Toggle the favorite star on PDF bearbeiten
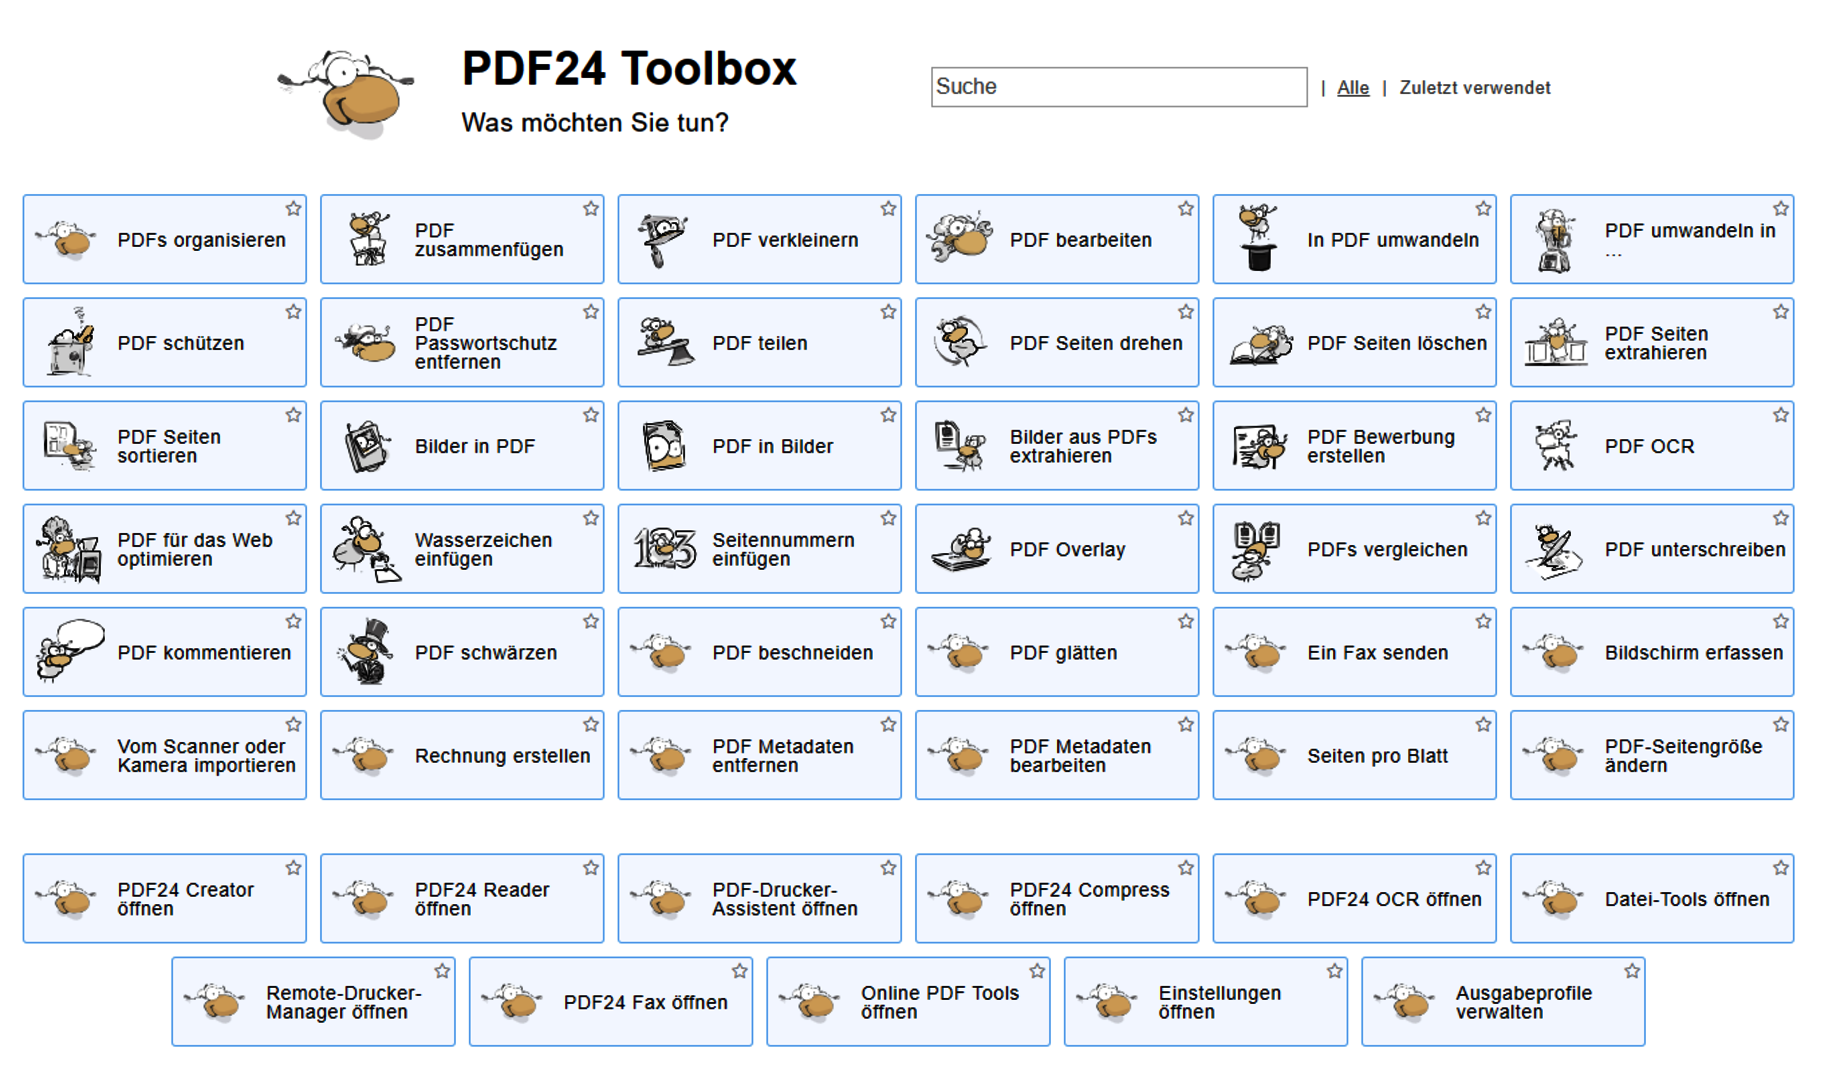The width and height of the screenshot is (1848, 1080). click(x=1186, y=209)
